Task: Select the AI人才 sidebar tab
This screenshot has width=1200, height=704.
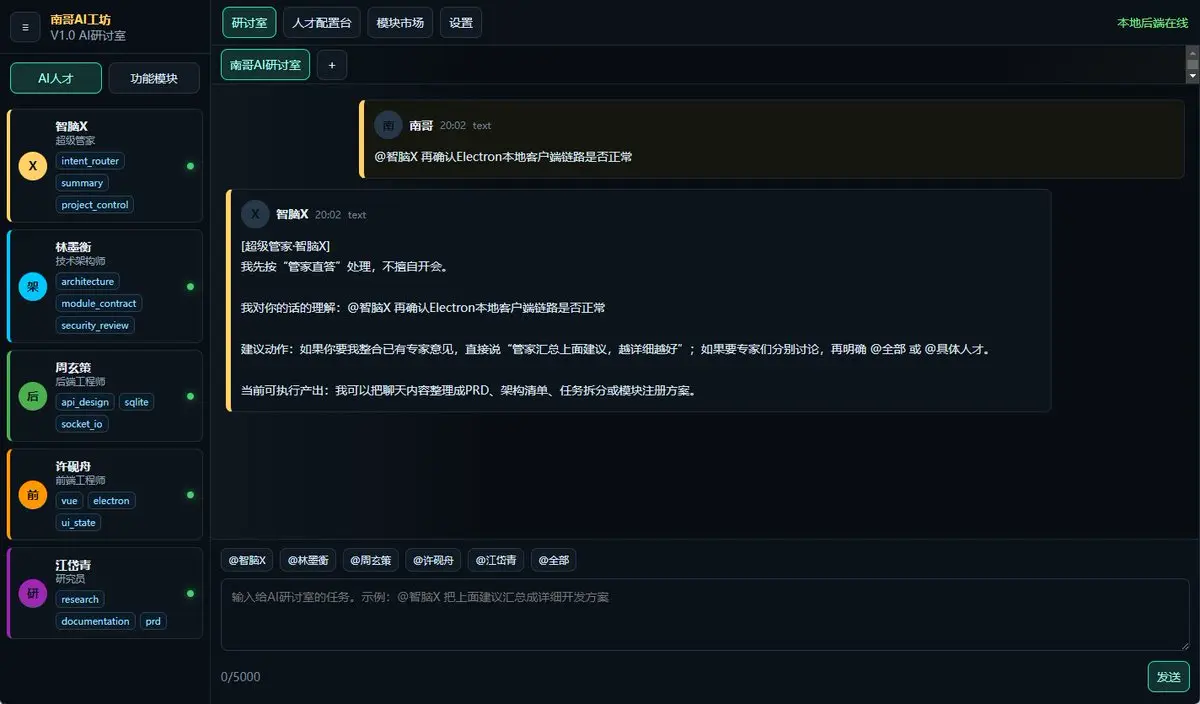Action: (x=56, y=78)
